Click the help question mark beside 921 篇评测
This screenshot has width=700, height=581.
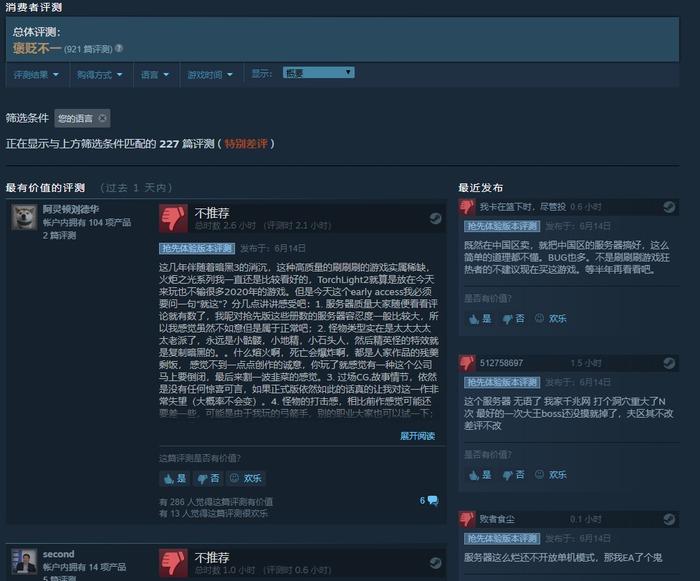[x=119, y=48]
